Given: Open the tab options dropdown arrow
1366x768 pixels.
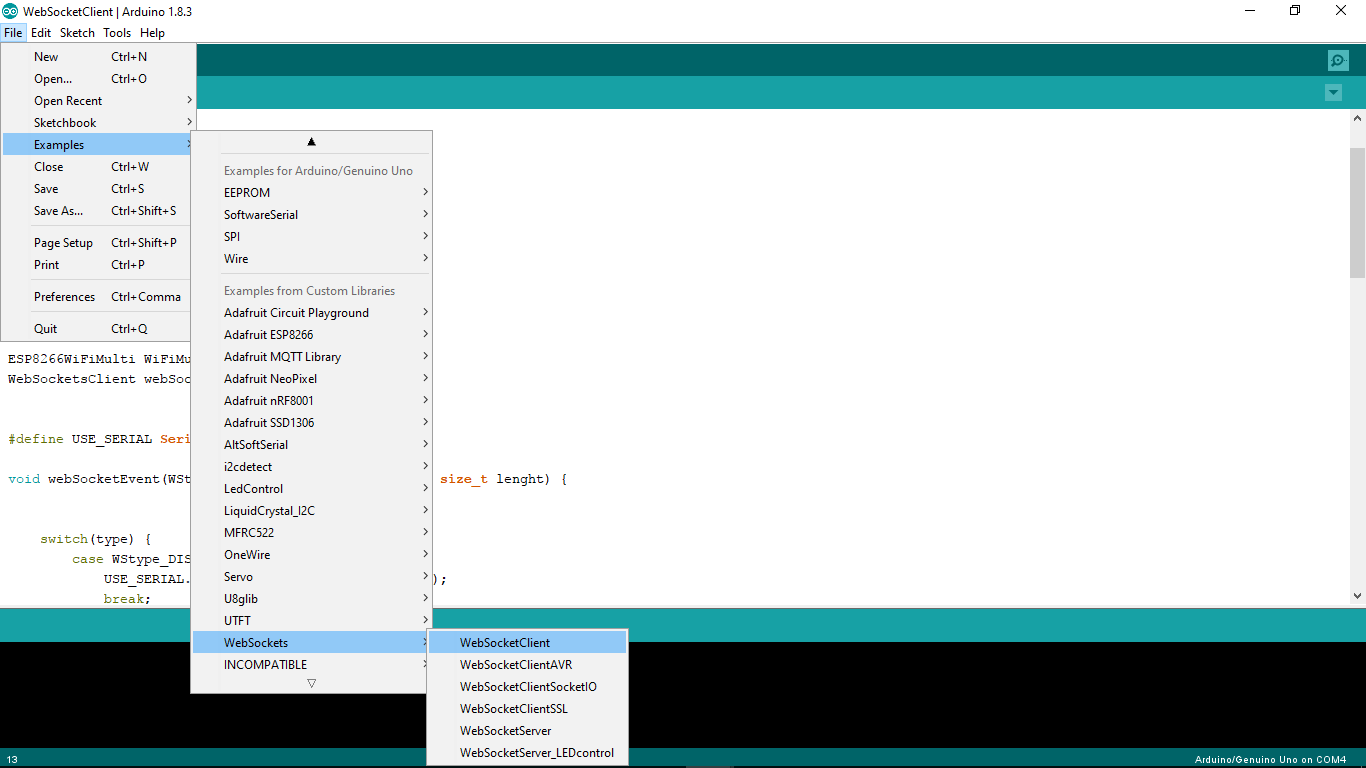Looking at the screenshot, I should 1333,92.
